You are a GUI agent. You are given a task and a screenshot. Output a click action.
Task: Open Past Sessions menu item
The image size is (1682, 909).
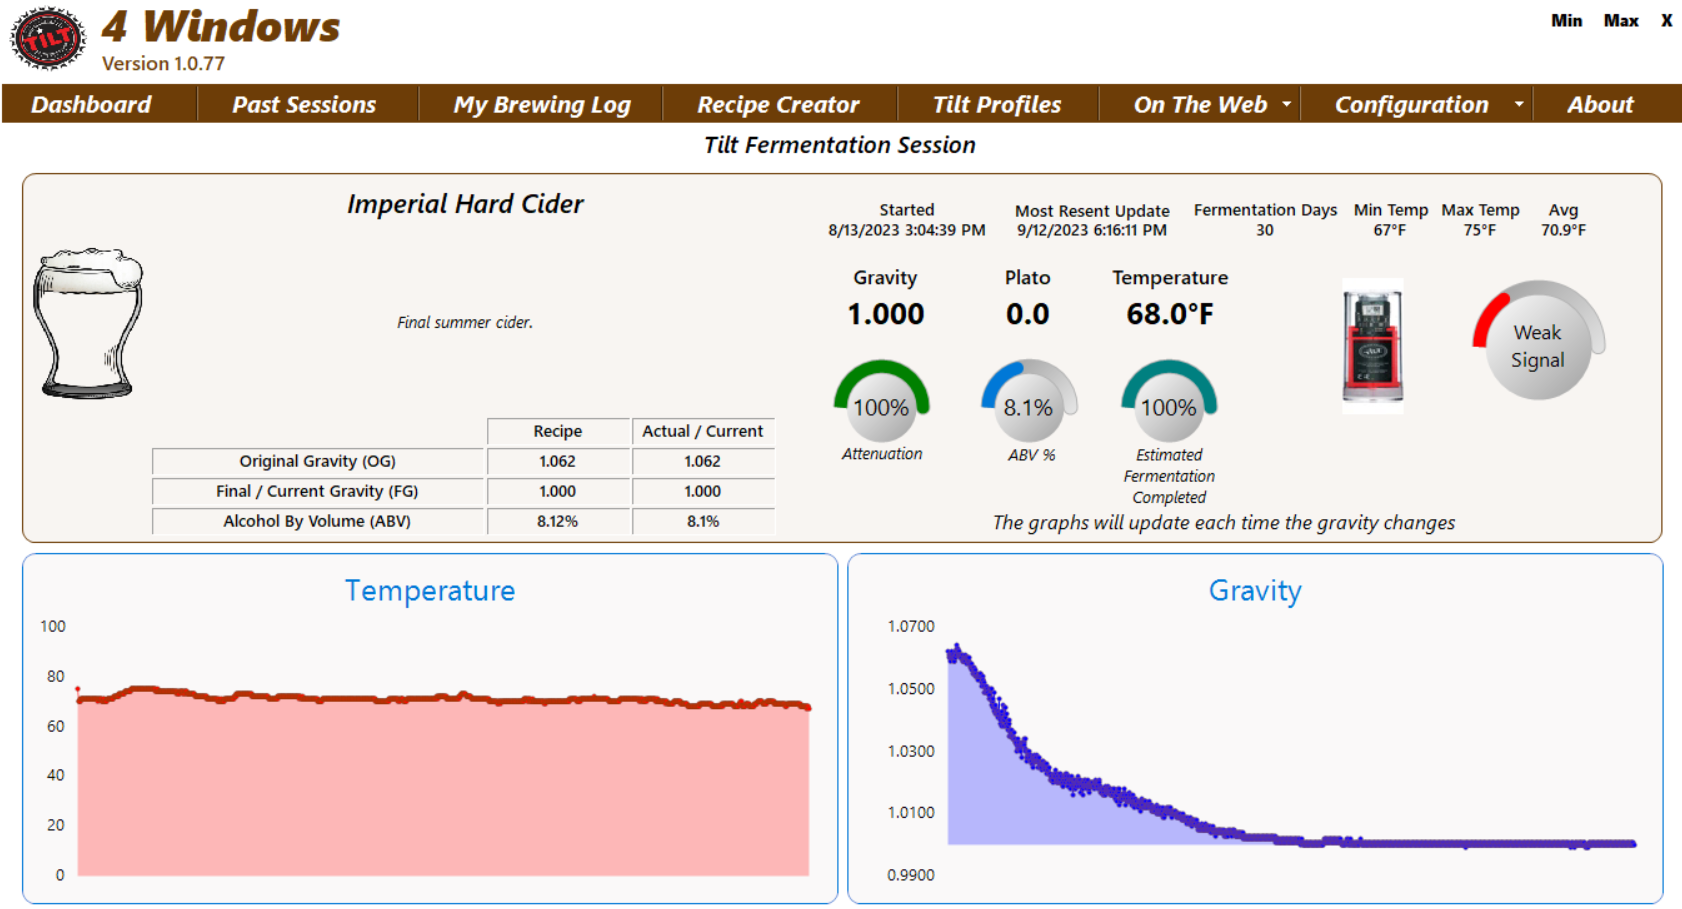305,104
